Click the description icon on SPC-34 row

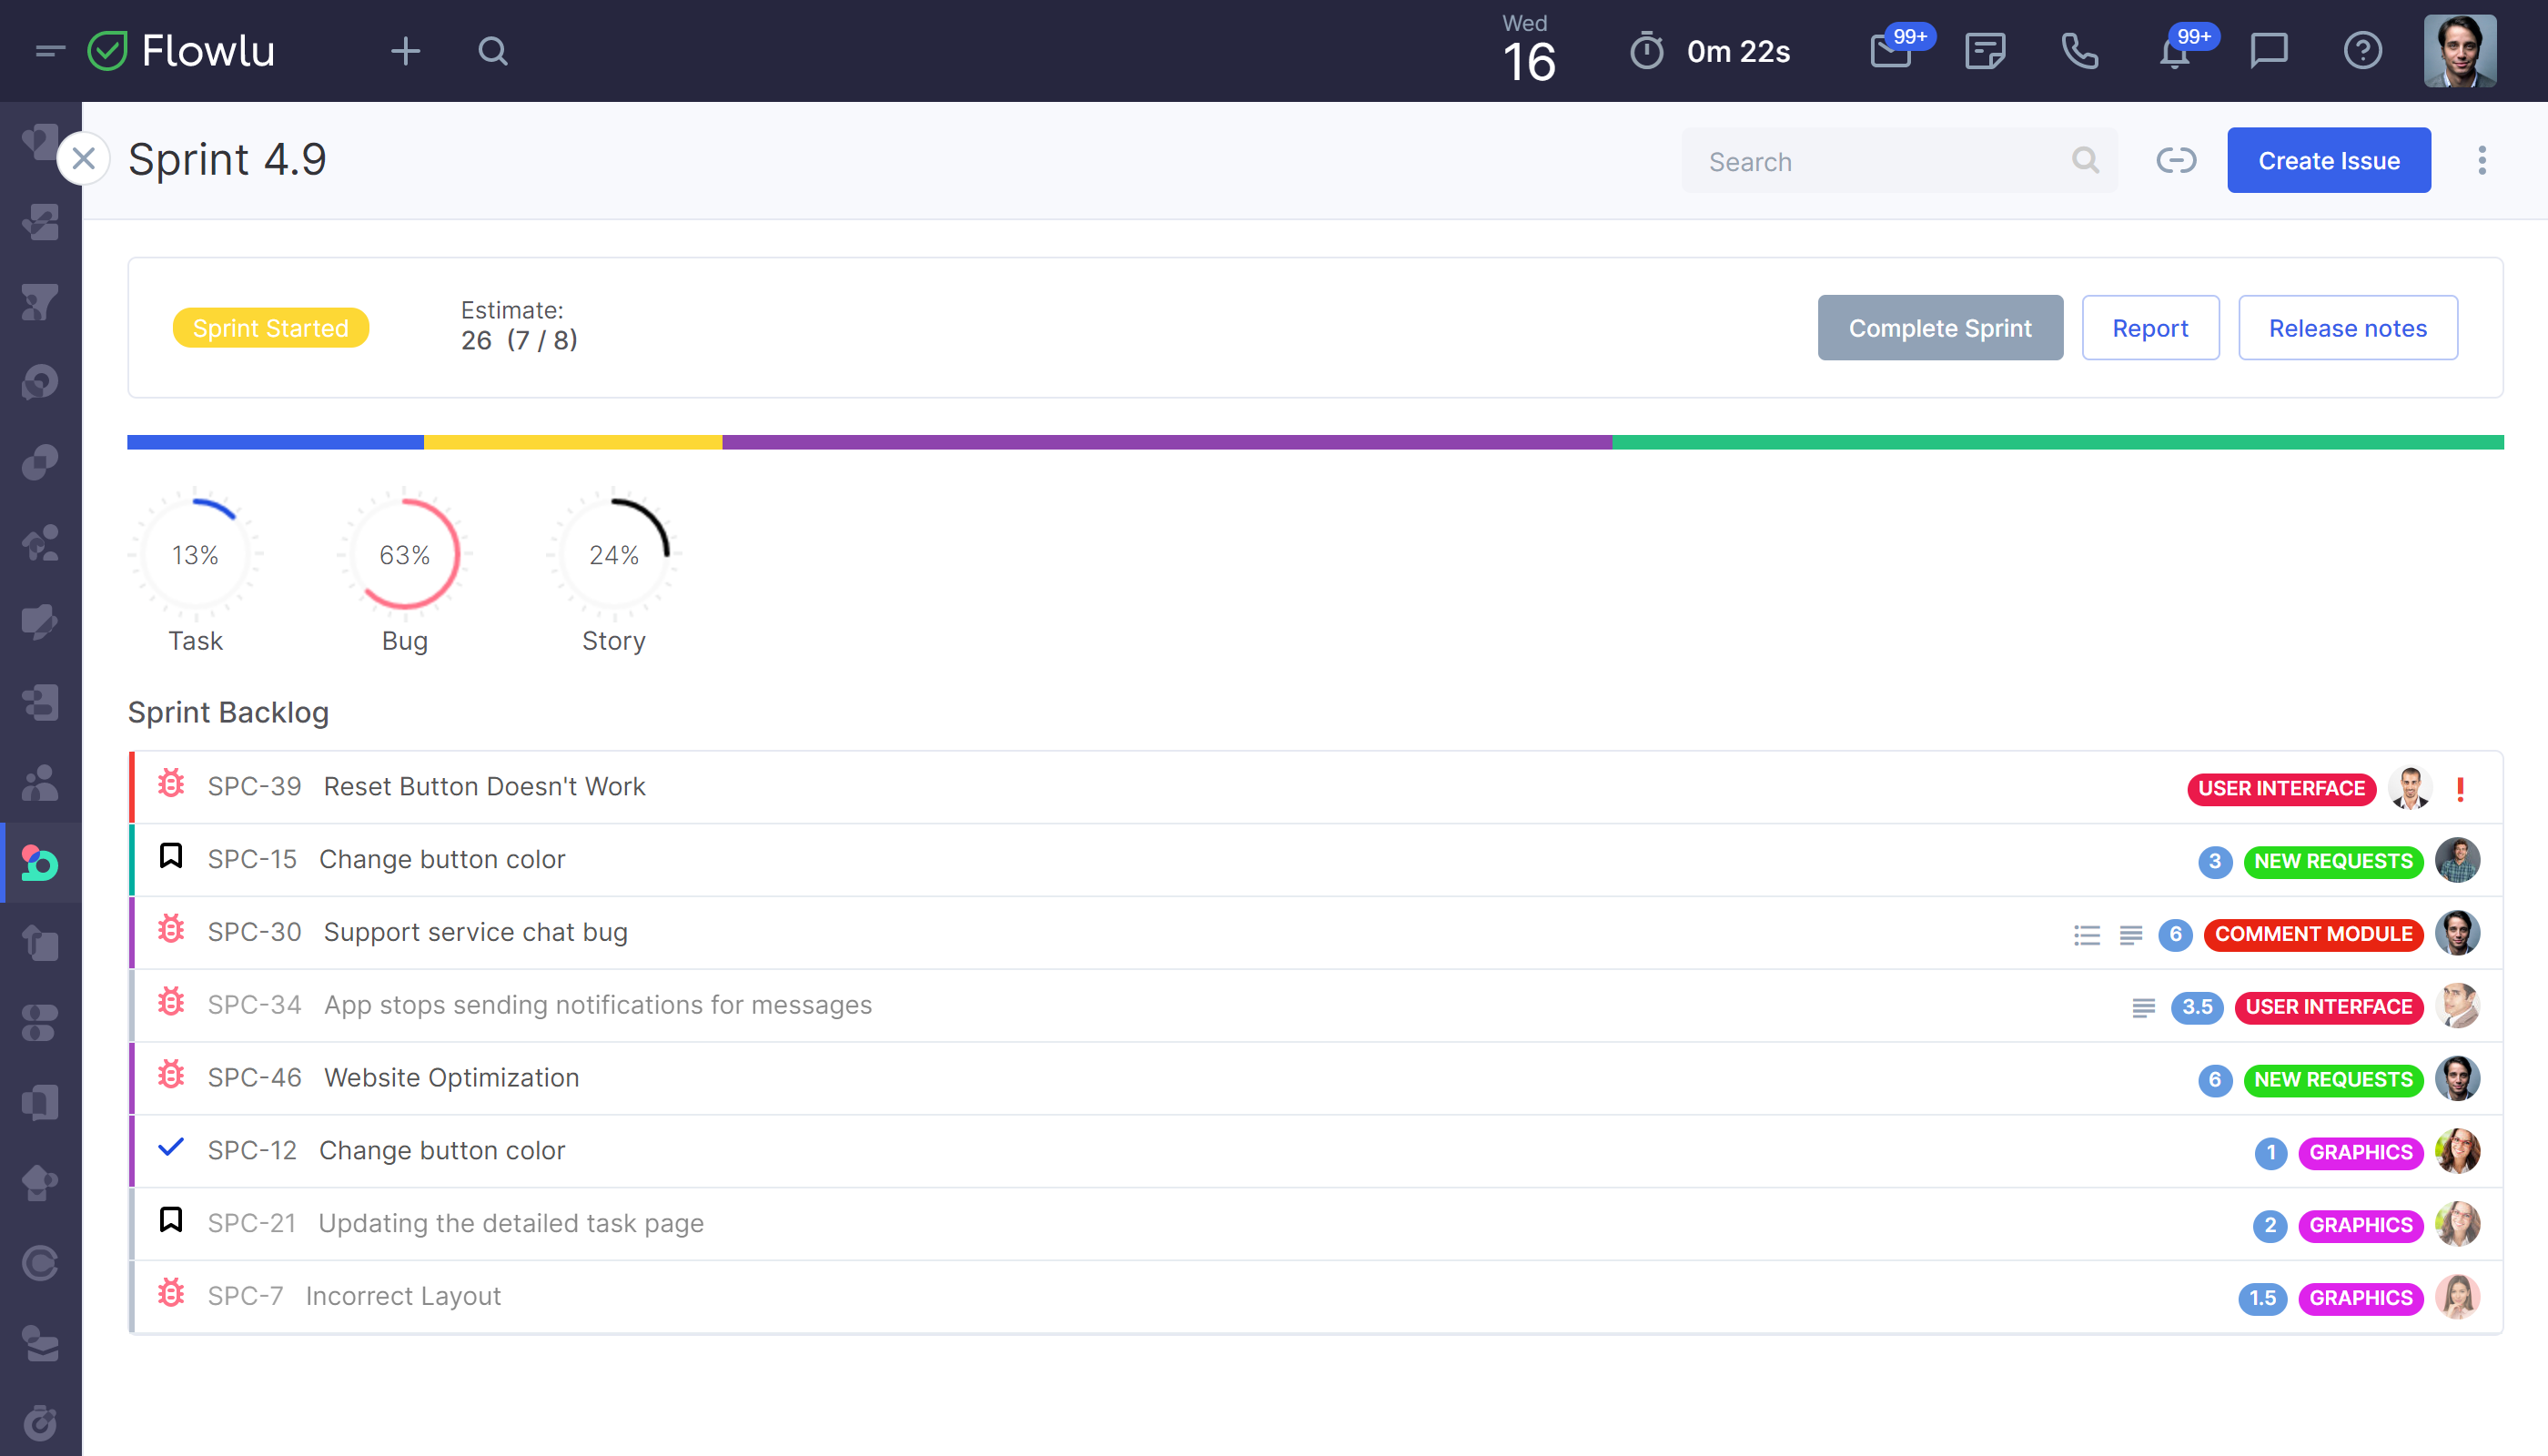[2143, 1008]
